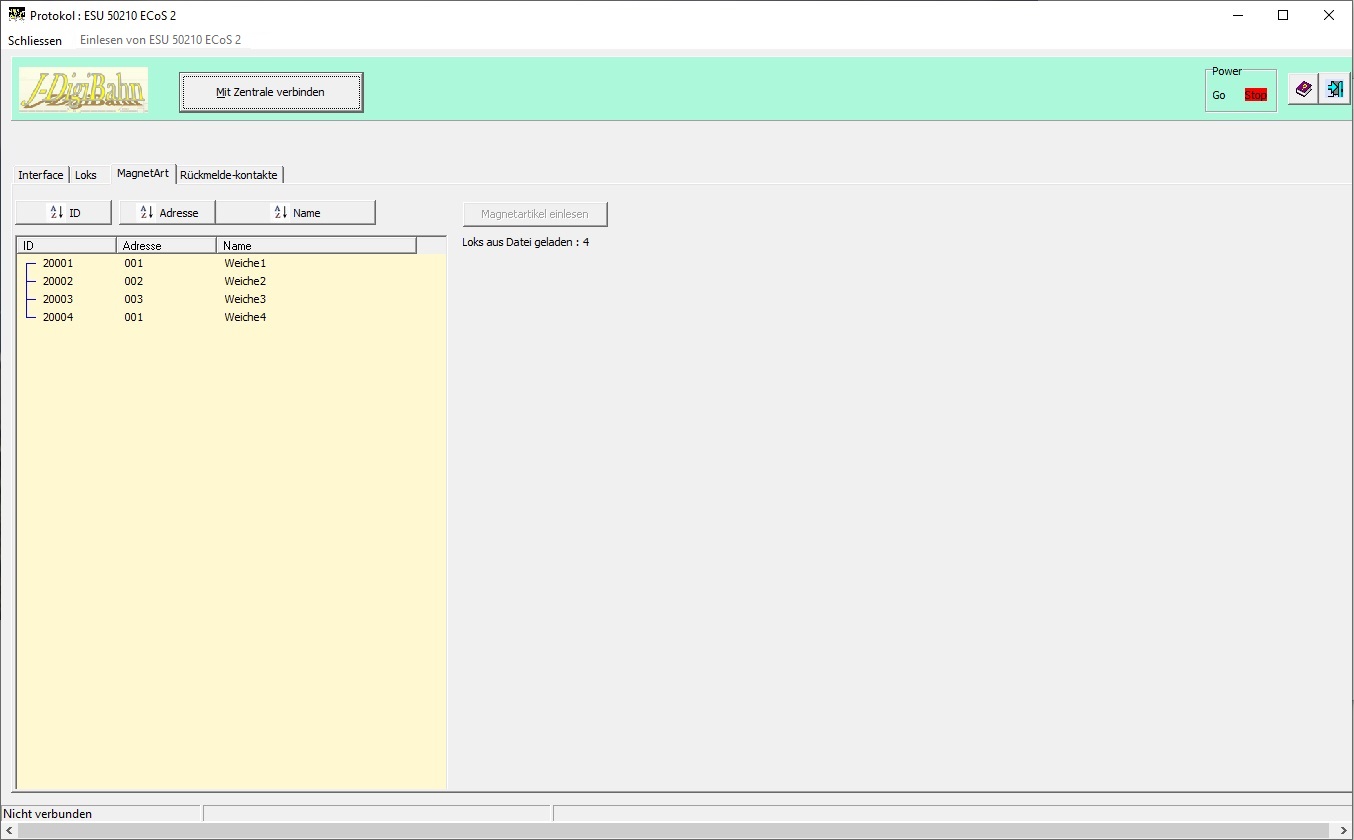The image size is (1354, 840).
Task: Select tree row 20001
Action: coord(231,263)
